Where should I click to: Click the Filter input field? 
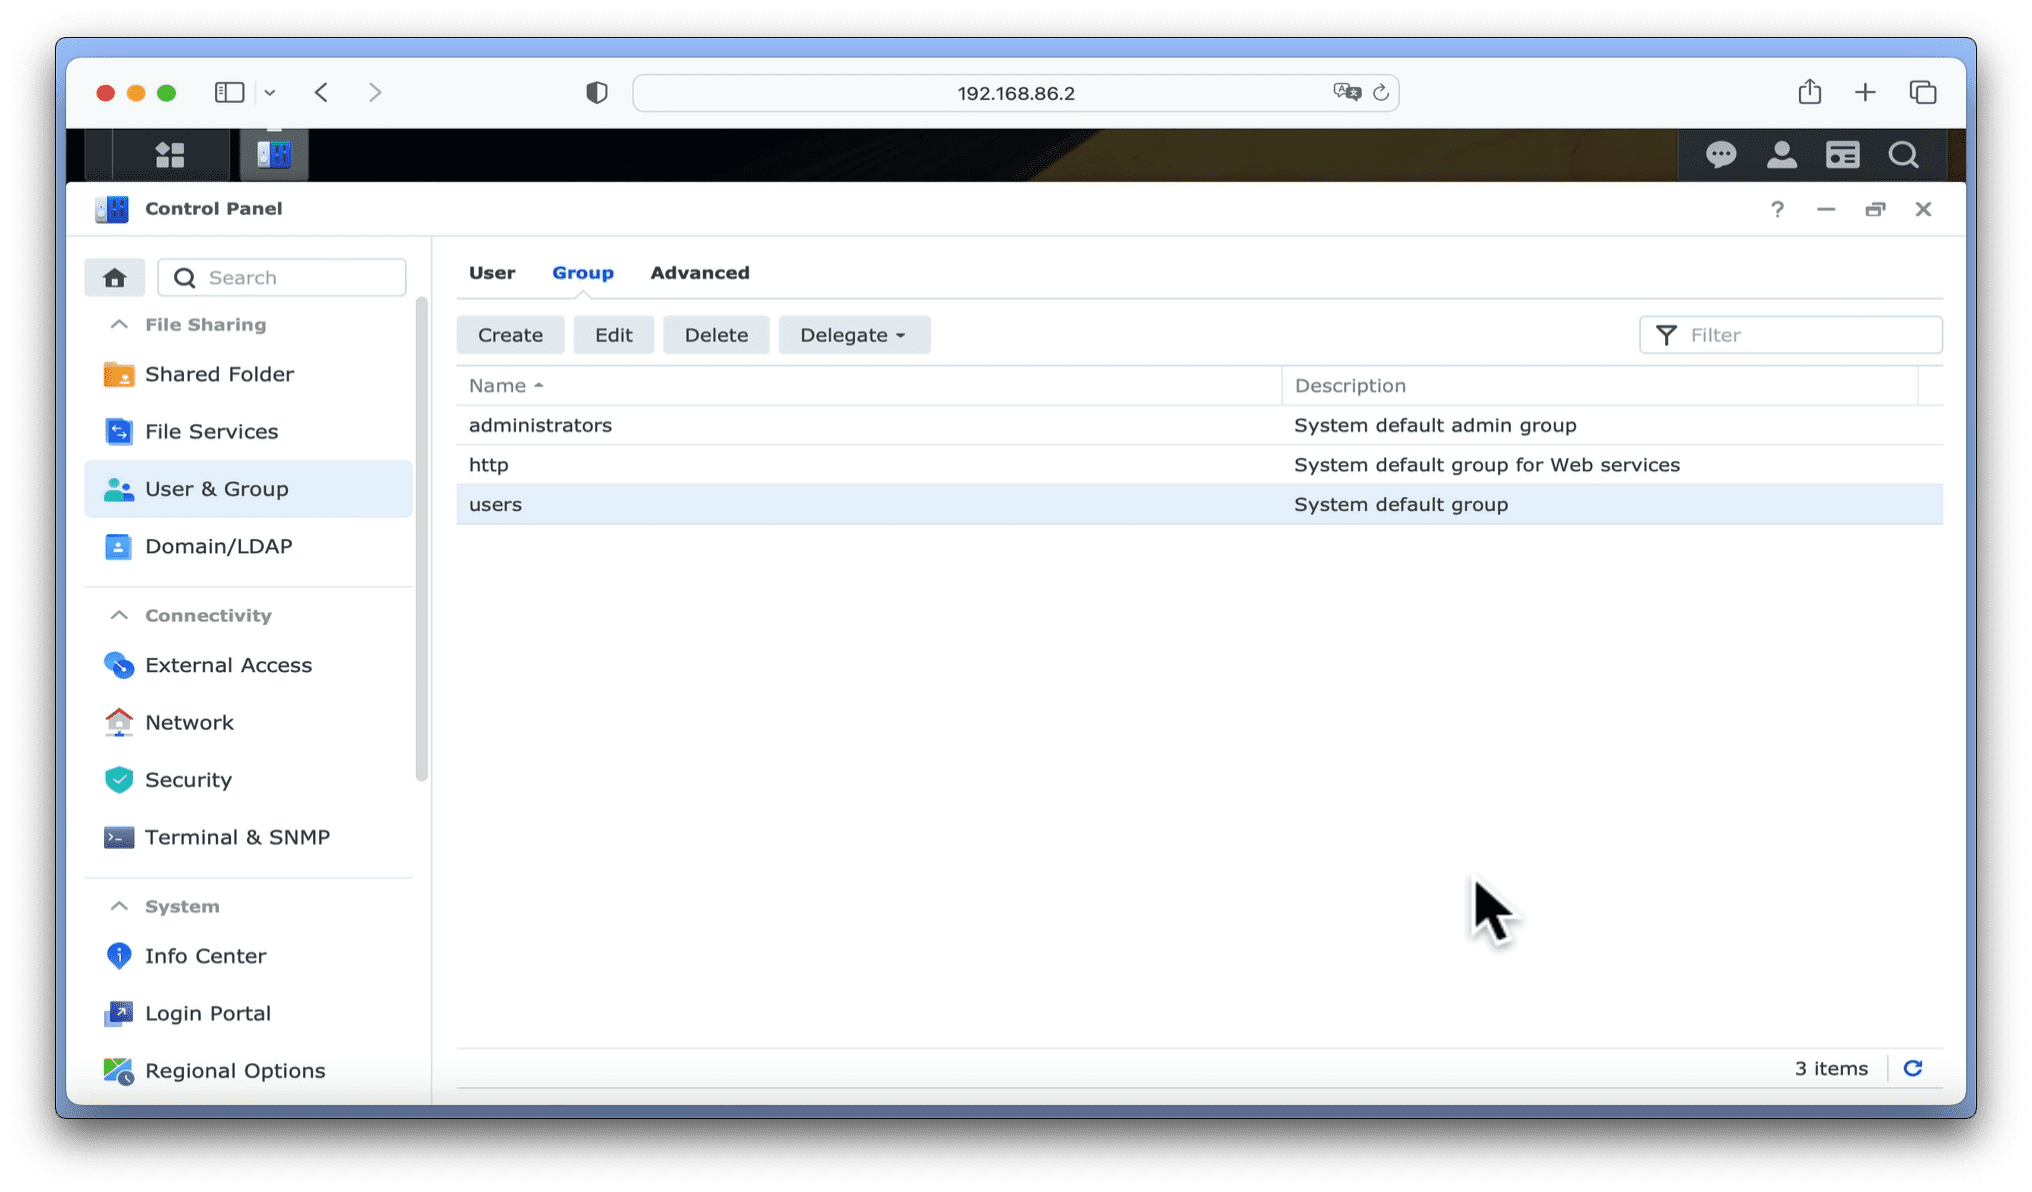pos(1791,335)
